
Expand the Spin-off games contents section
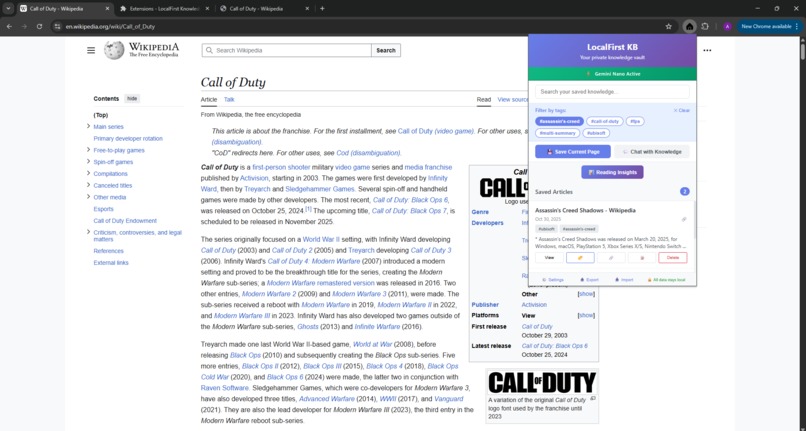point(88,161)
